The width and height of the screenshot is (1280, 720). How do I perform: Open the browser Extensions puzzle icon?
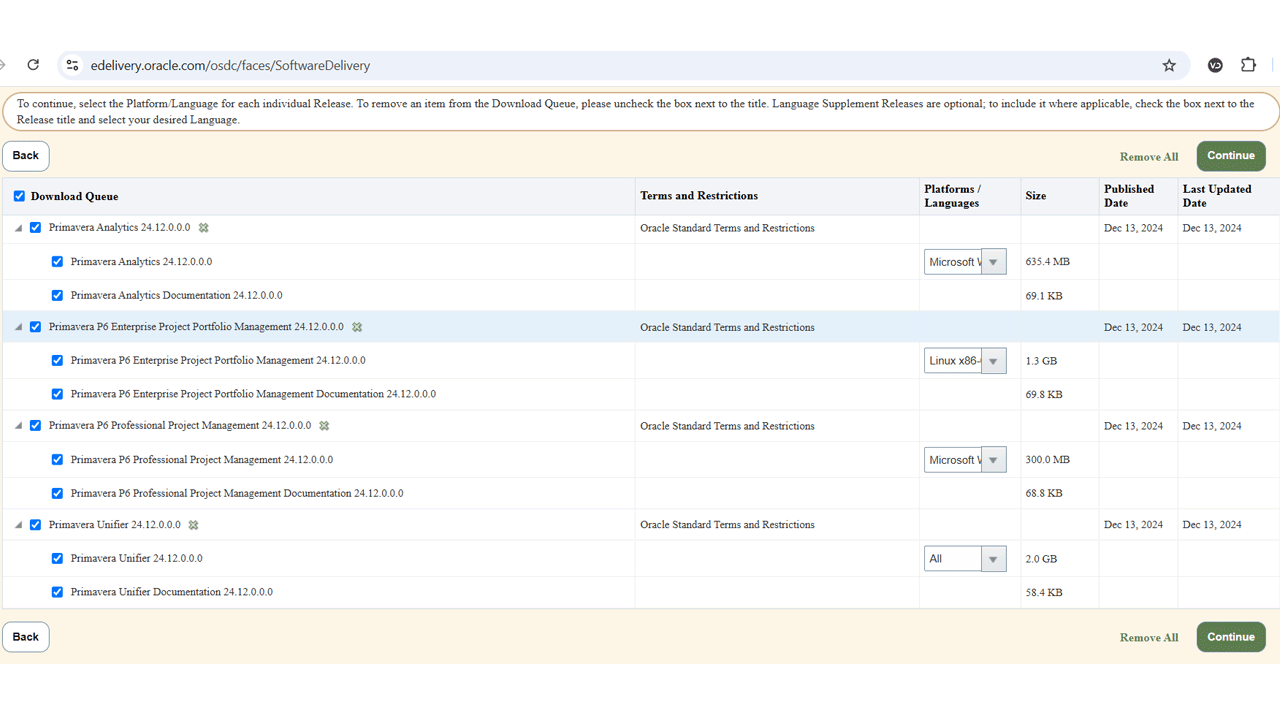[x=1248, y=65]
